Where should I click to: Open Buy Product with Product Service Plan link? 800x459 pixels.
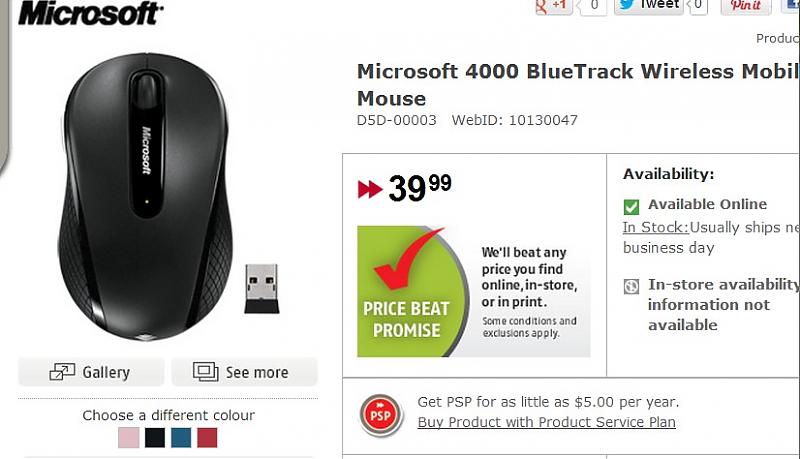tap(546, 422)
